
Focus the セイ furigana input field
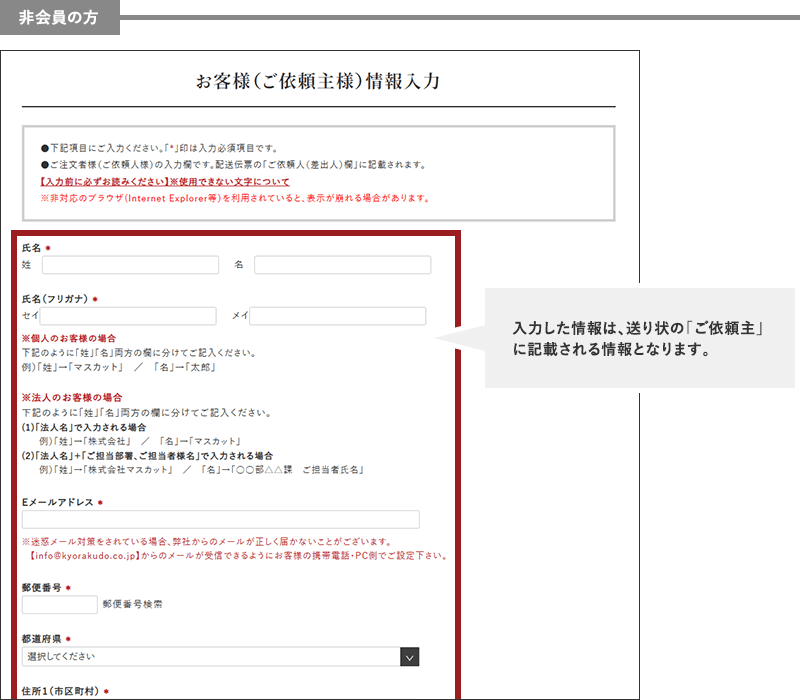coord(129,316)
